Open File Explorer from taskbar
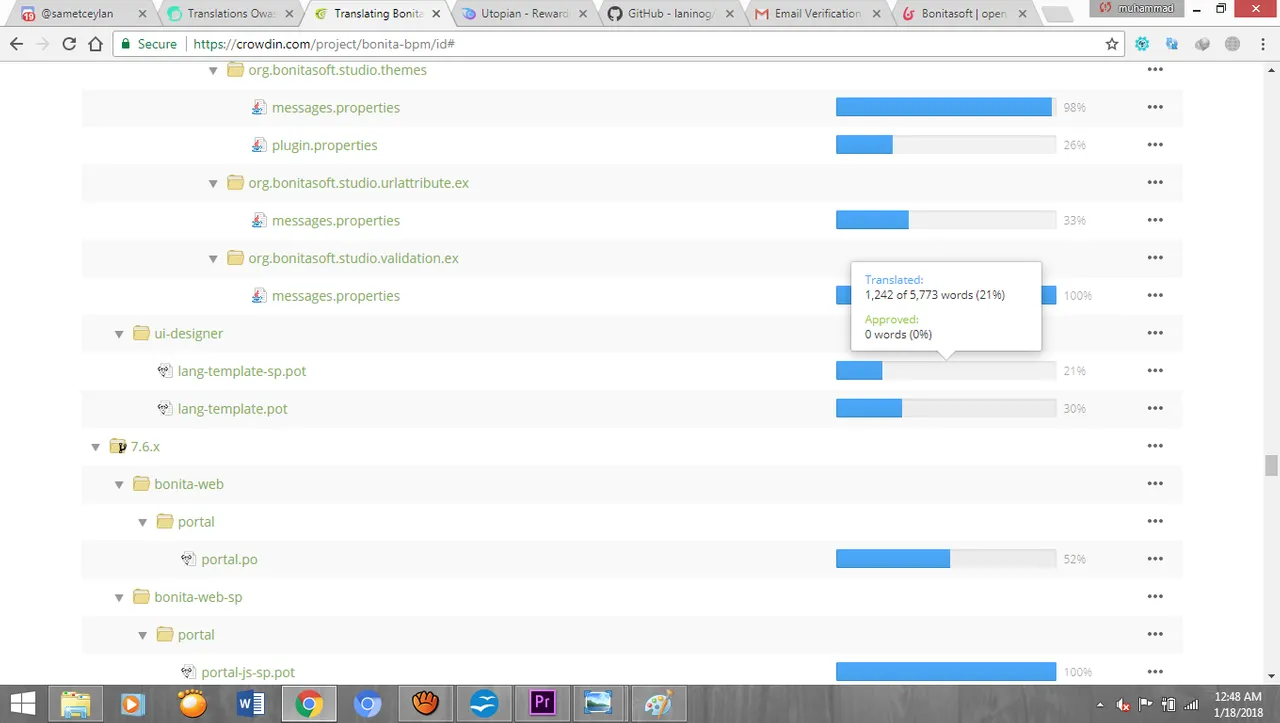The width and height of the screenshot is (1280, 723). [x=76, y=704]
